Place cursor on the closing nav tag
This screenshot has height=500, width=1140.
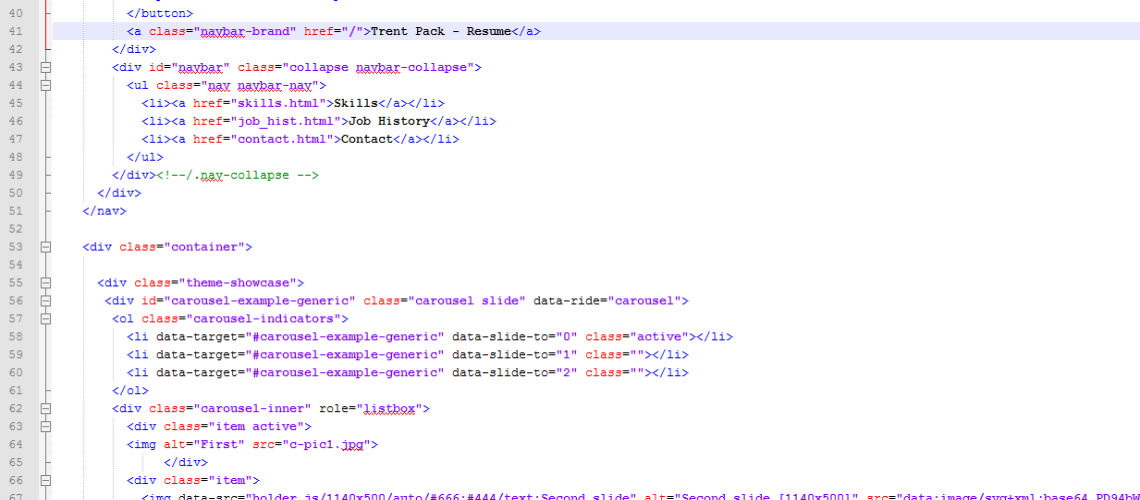coord(105,211)
